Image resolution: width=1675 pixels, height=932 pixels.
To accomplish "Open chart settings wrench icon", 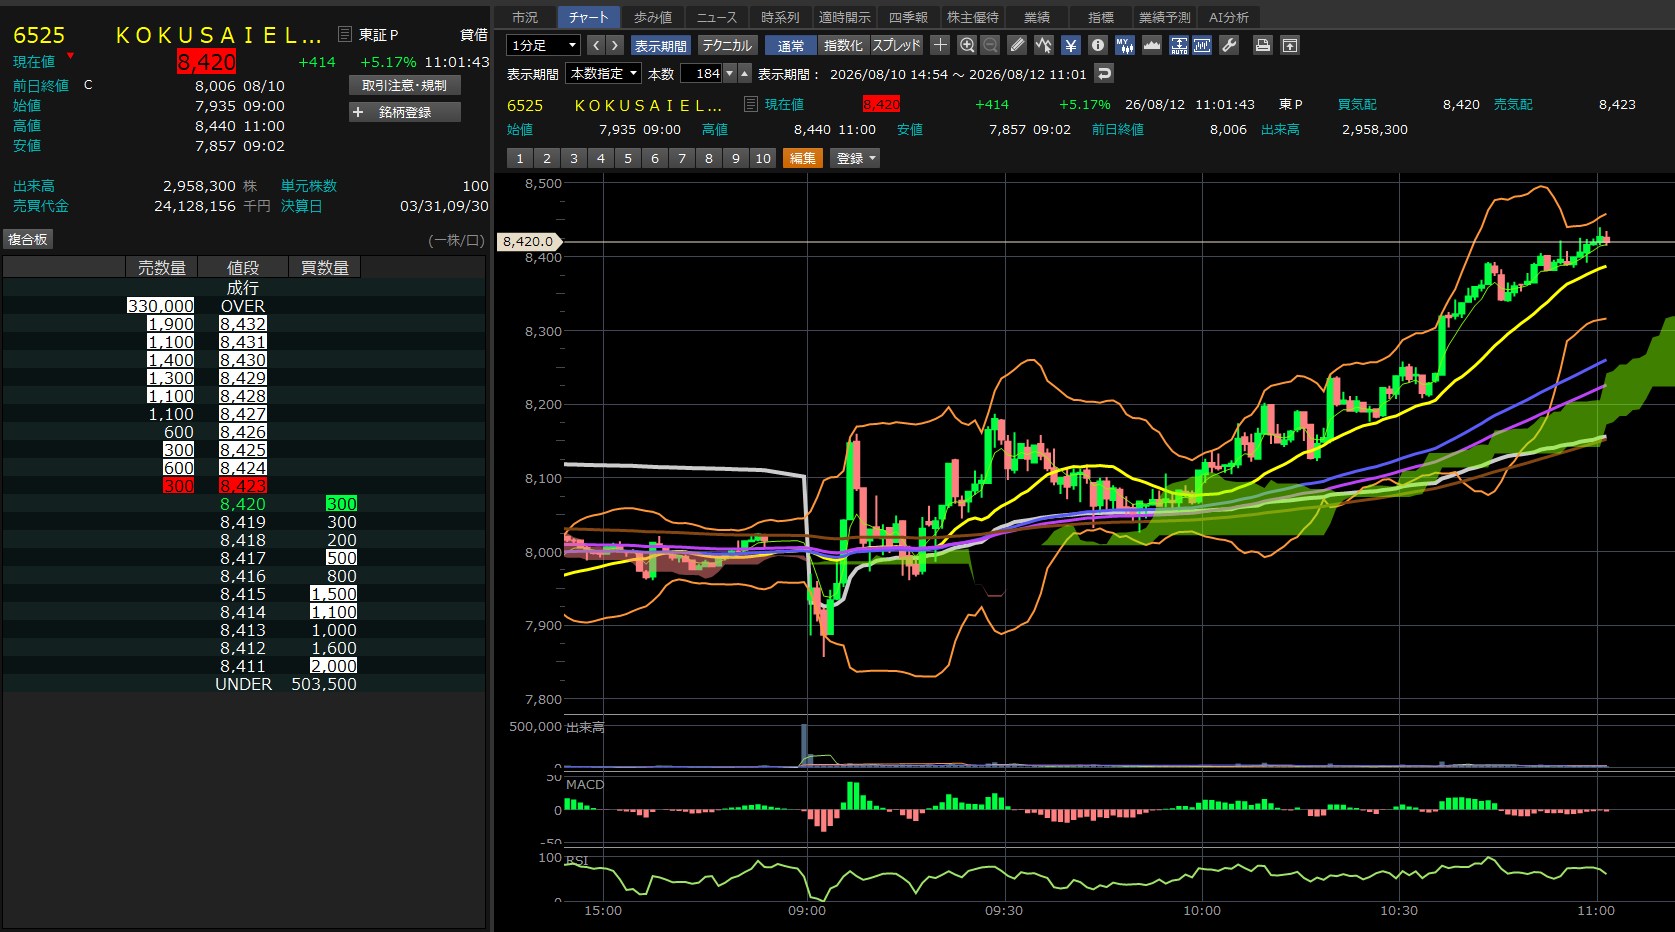I will (1229, 45).
